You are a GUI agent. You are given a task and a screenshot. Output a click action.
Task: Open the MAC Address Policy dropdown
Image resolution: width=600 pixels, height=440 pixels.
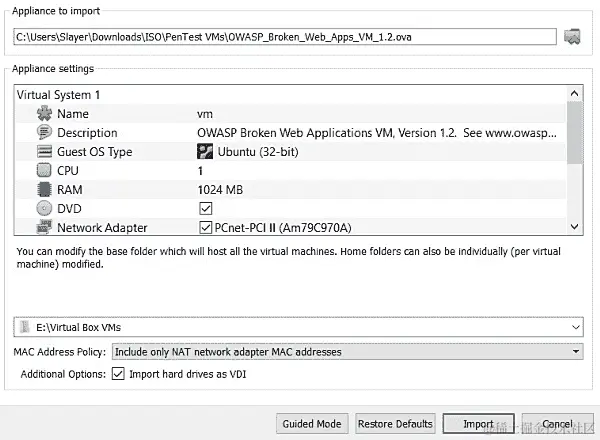[x=576, y=352]
